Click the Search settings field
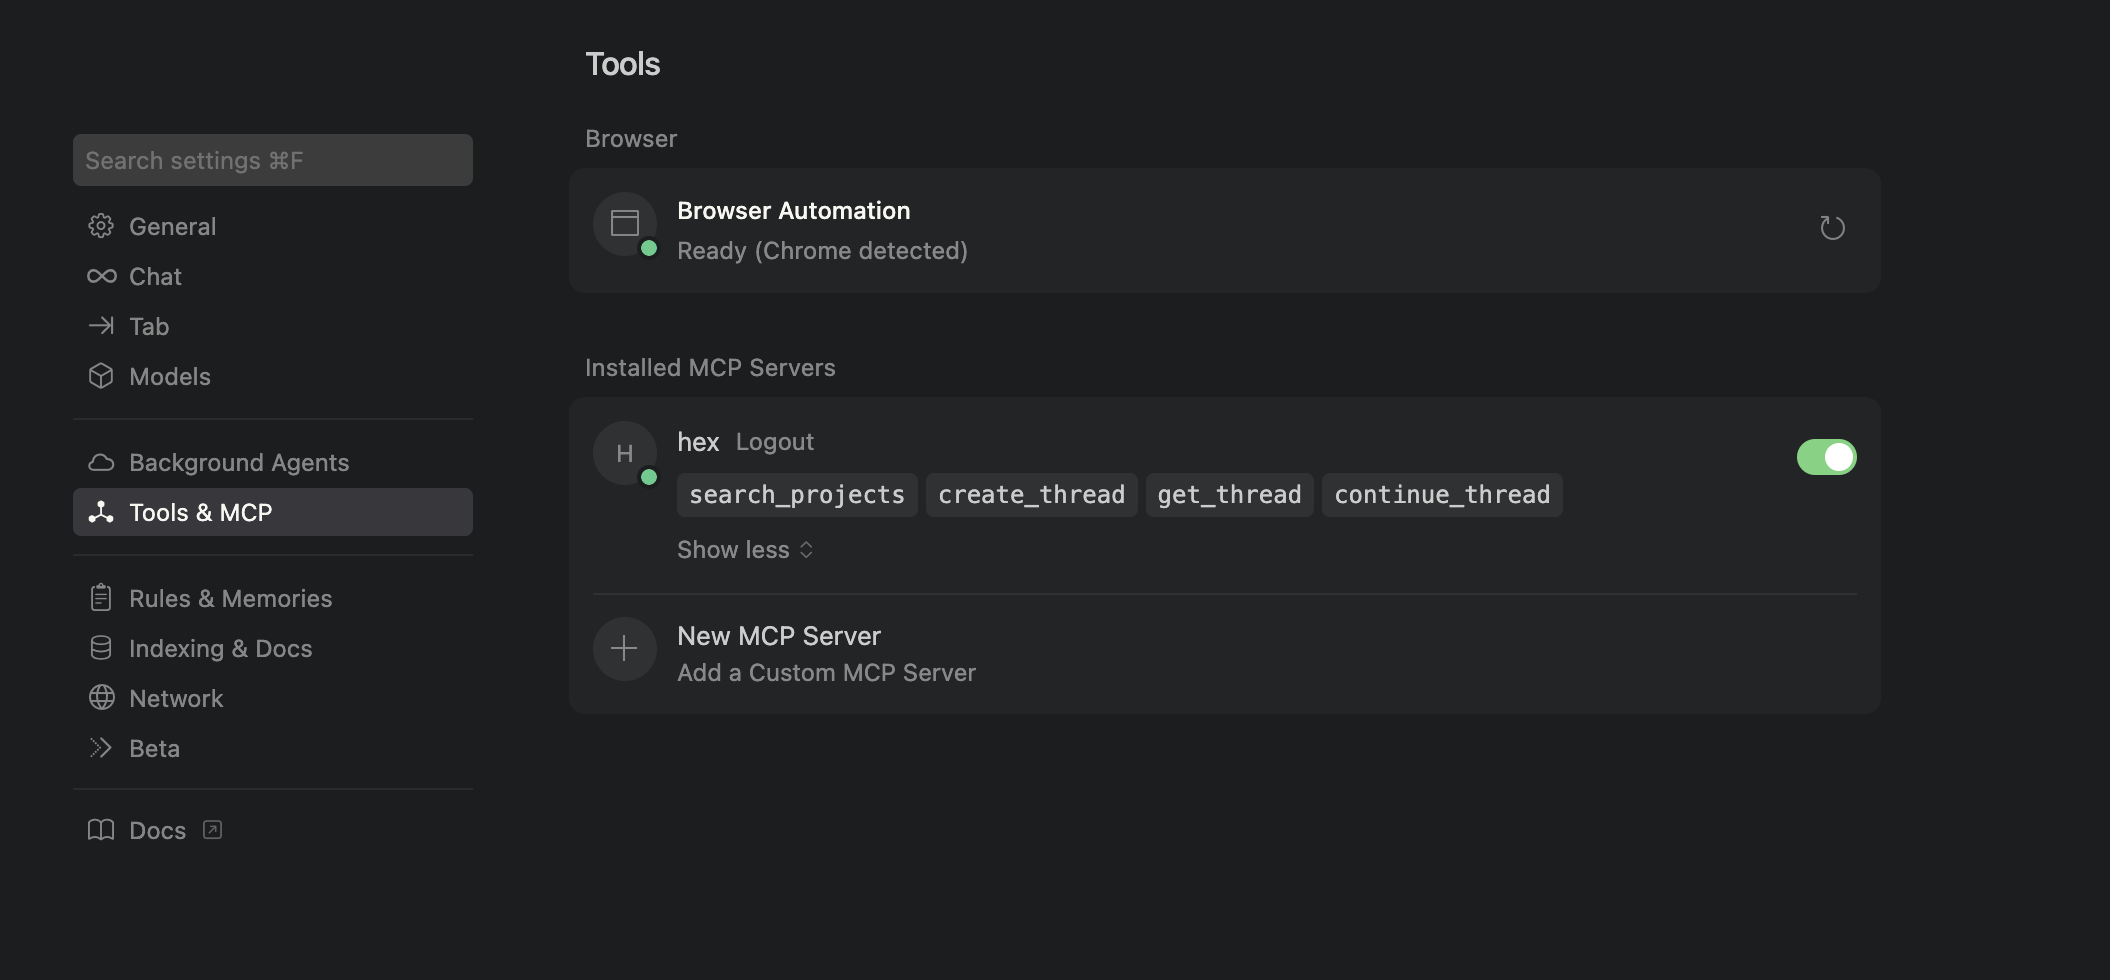 click(272, 160)
